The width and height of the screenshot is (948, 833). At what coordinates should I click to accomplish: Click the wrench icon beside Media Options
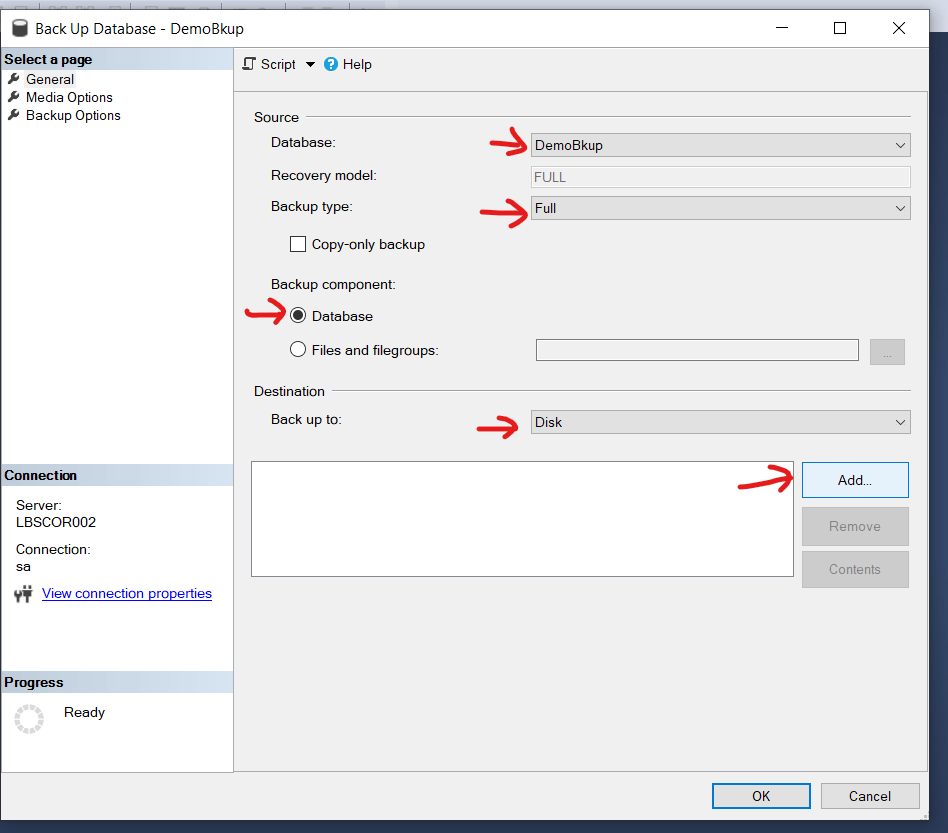click(14, 97)
